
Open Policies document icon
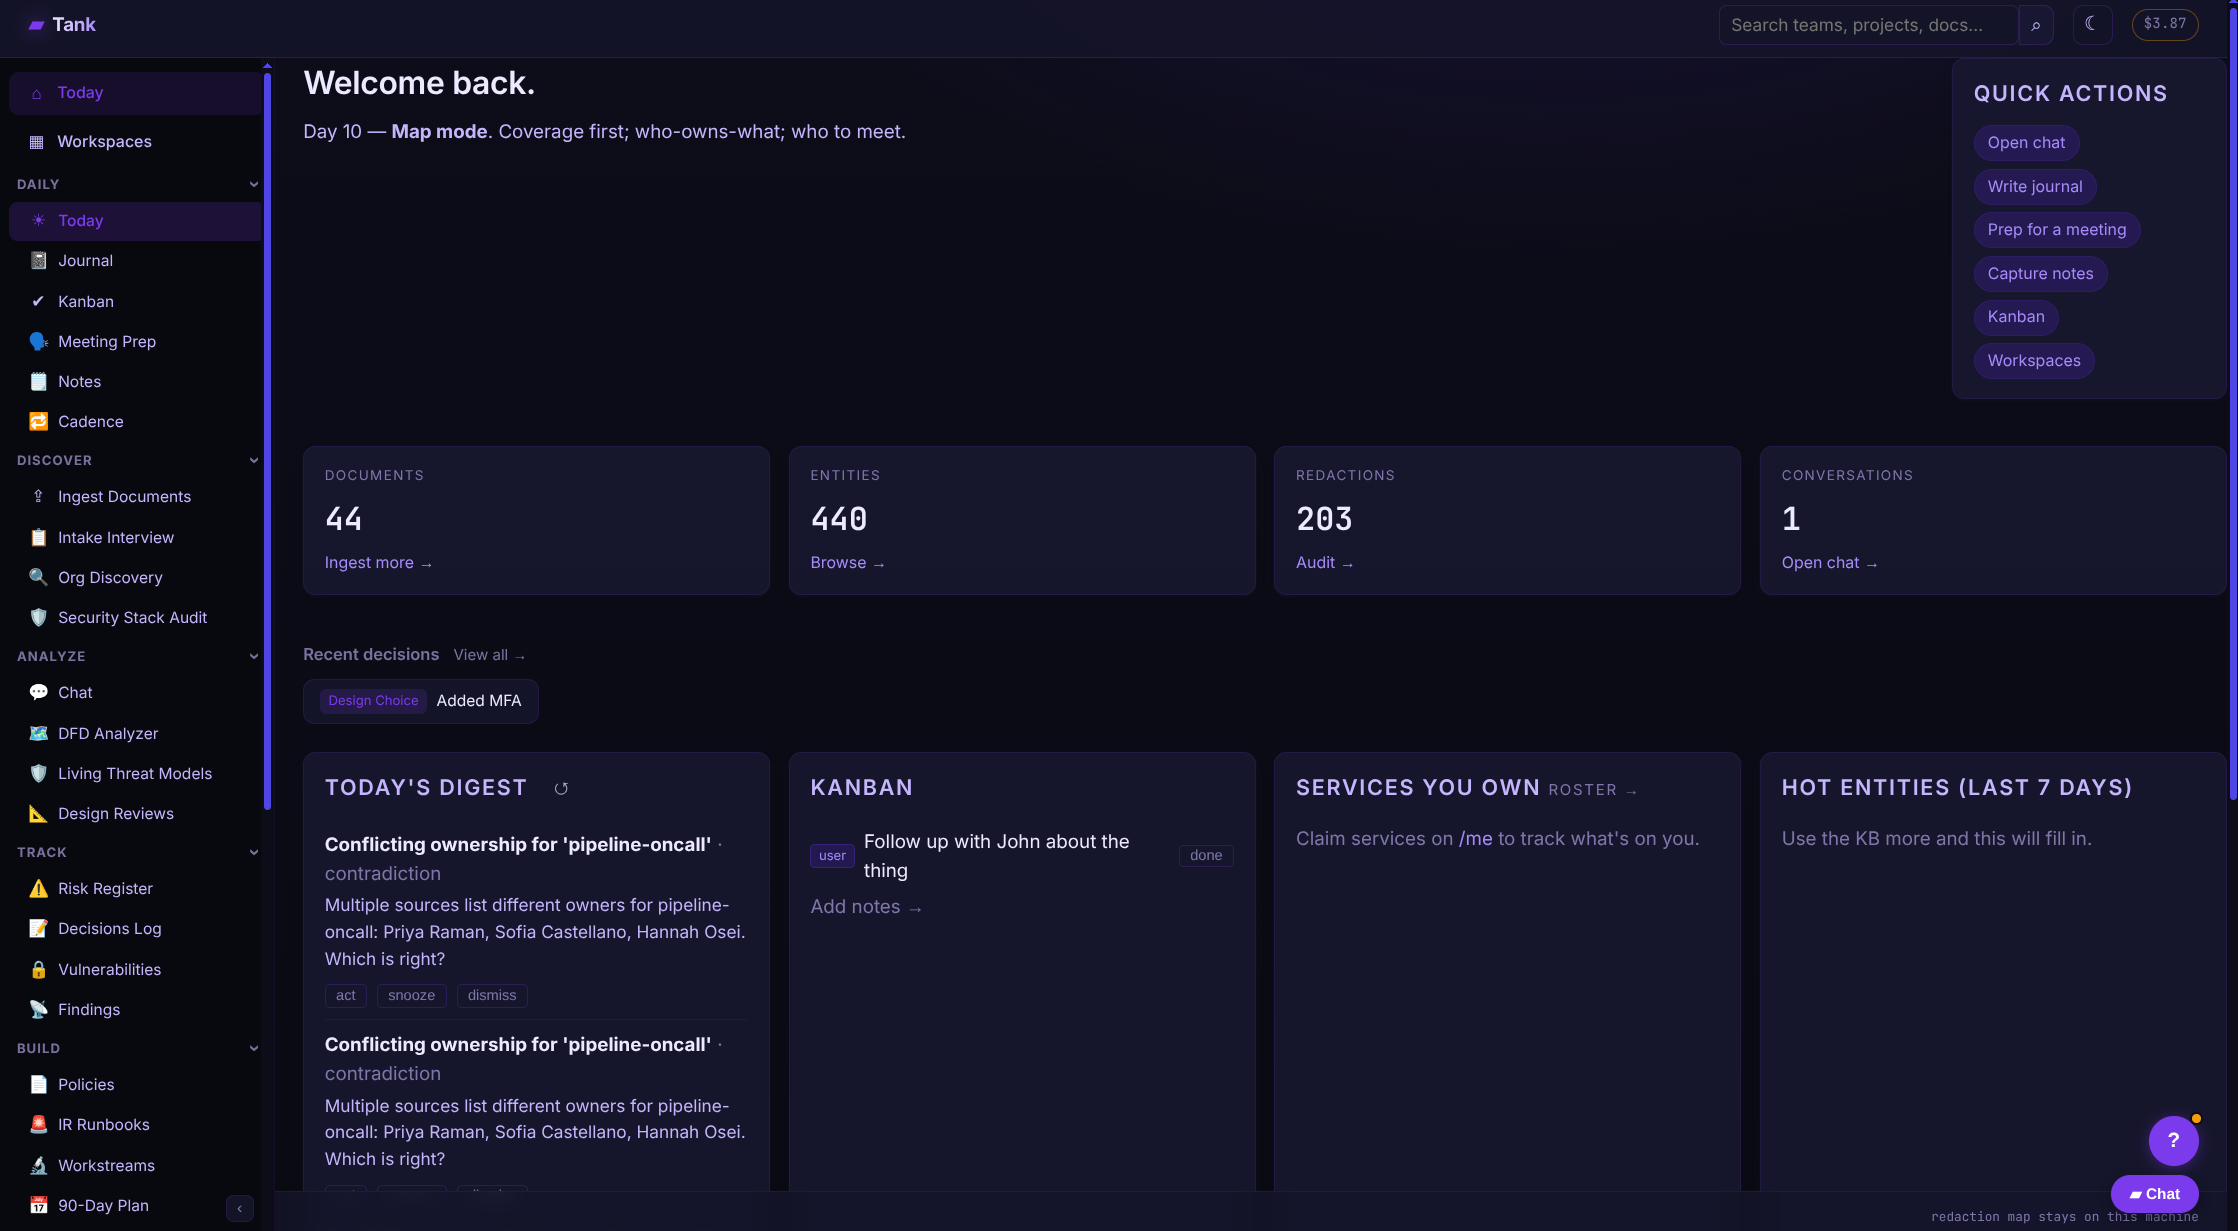[x=38, y=1085]
